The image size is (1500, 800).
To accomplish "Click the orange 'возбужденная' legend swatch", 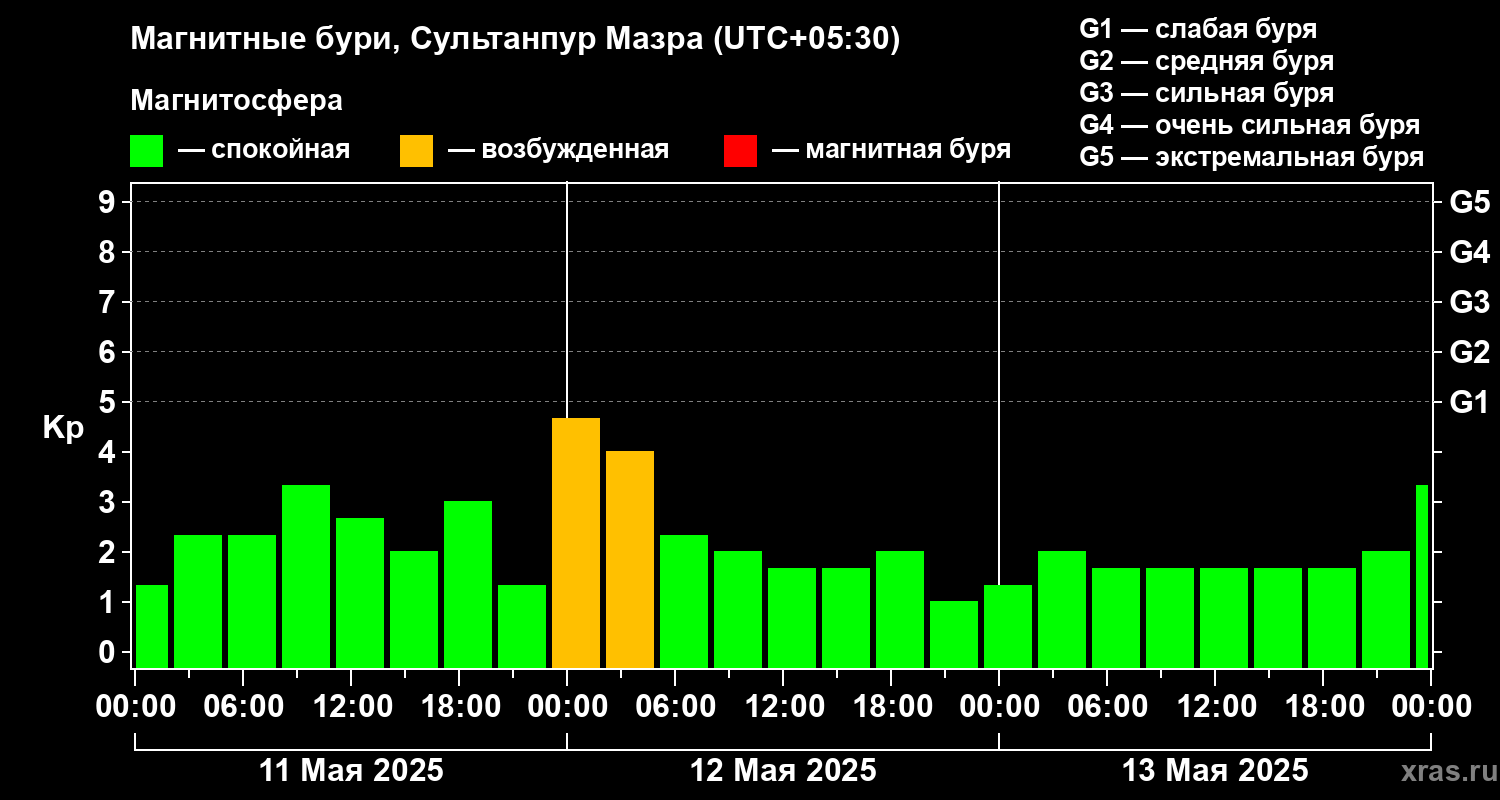I will [x=416, y=151].
